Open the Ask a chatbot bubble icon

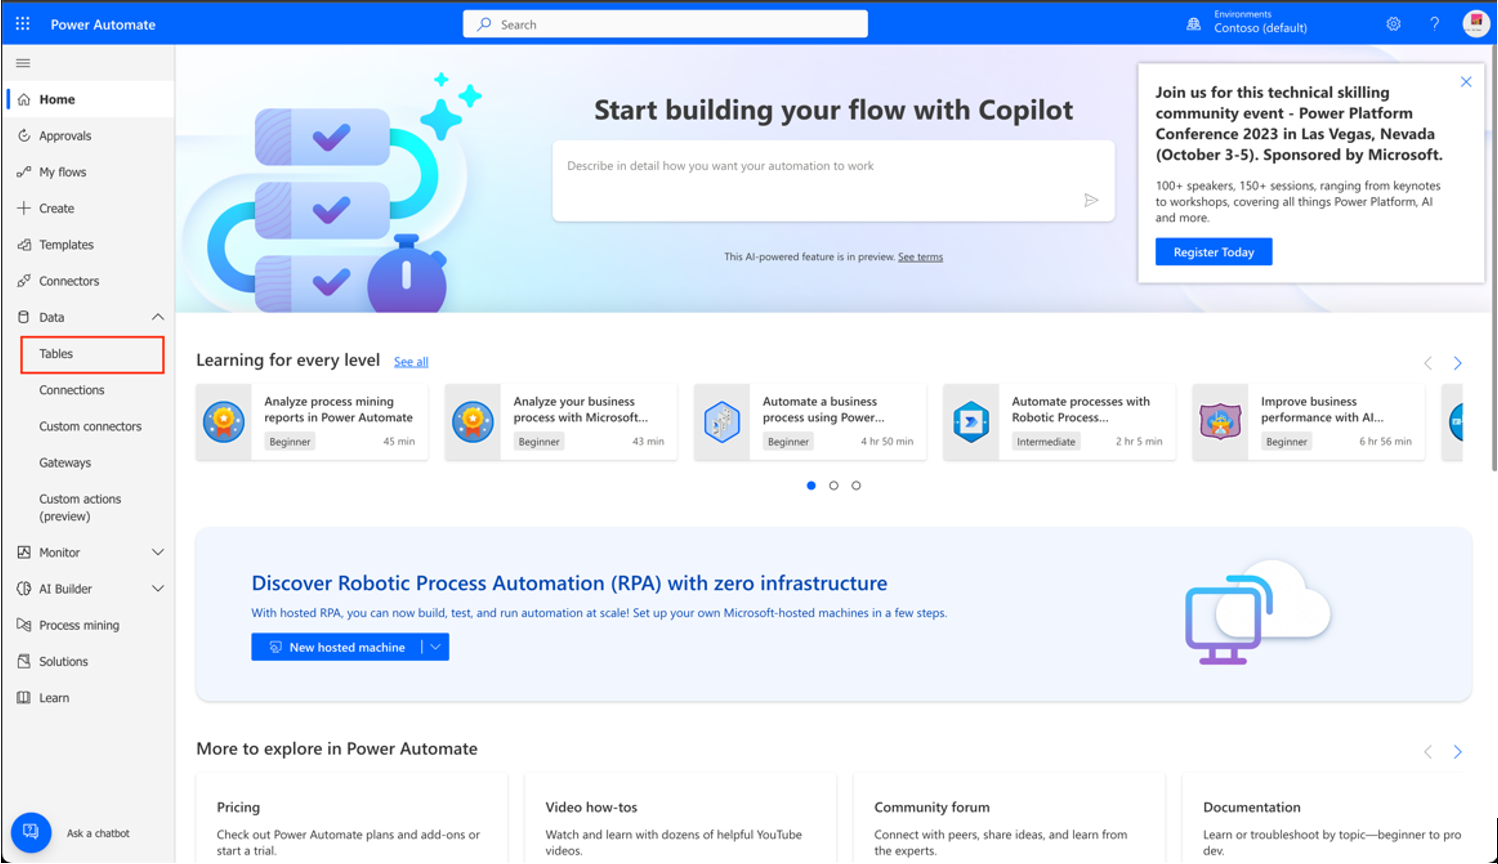pyautogui.click(x=31, y=832)
